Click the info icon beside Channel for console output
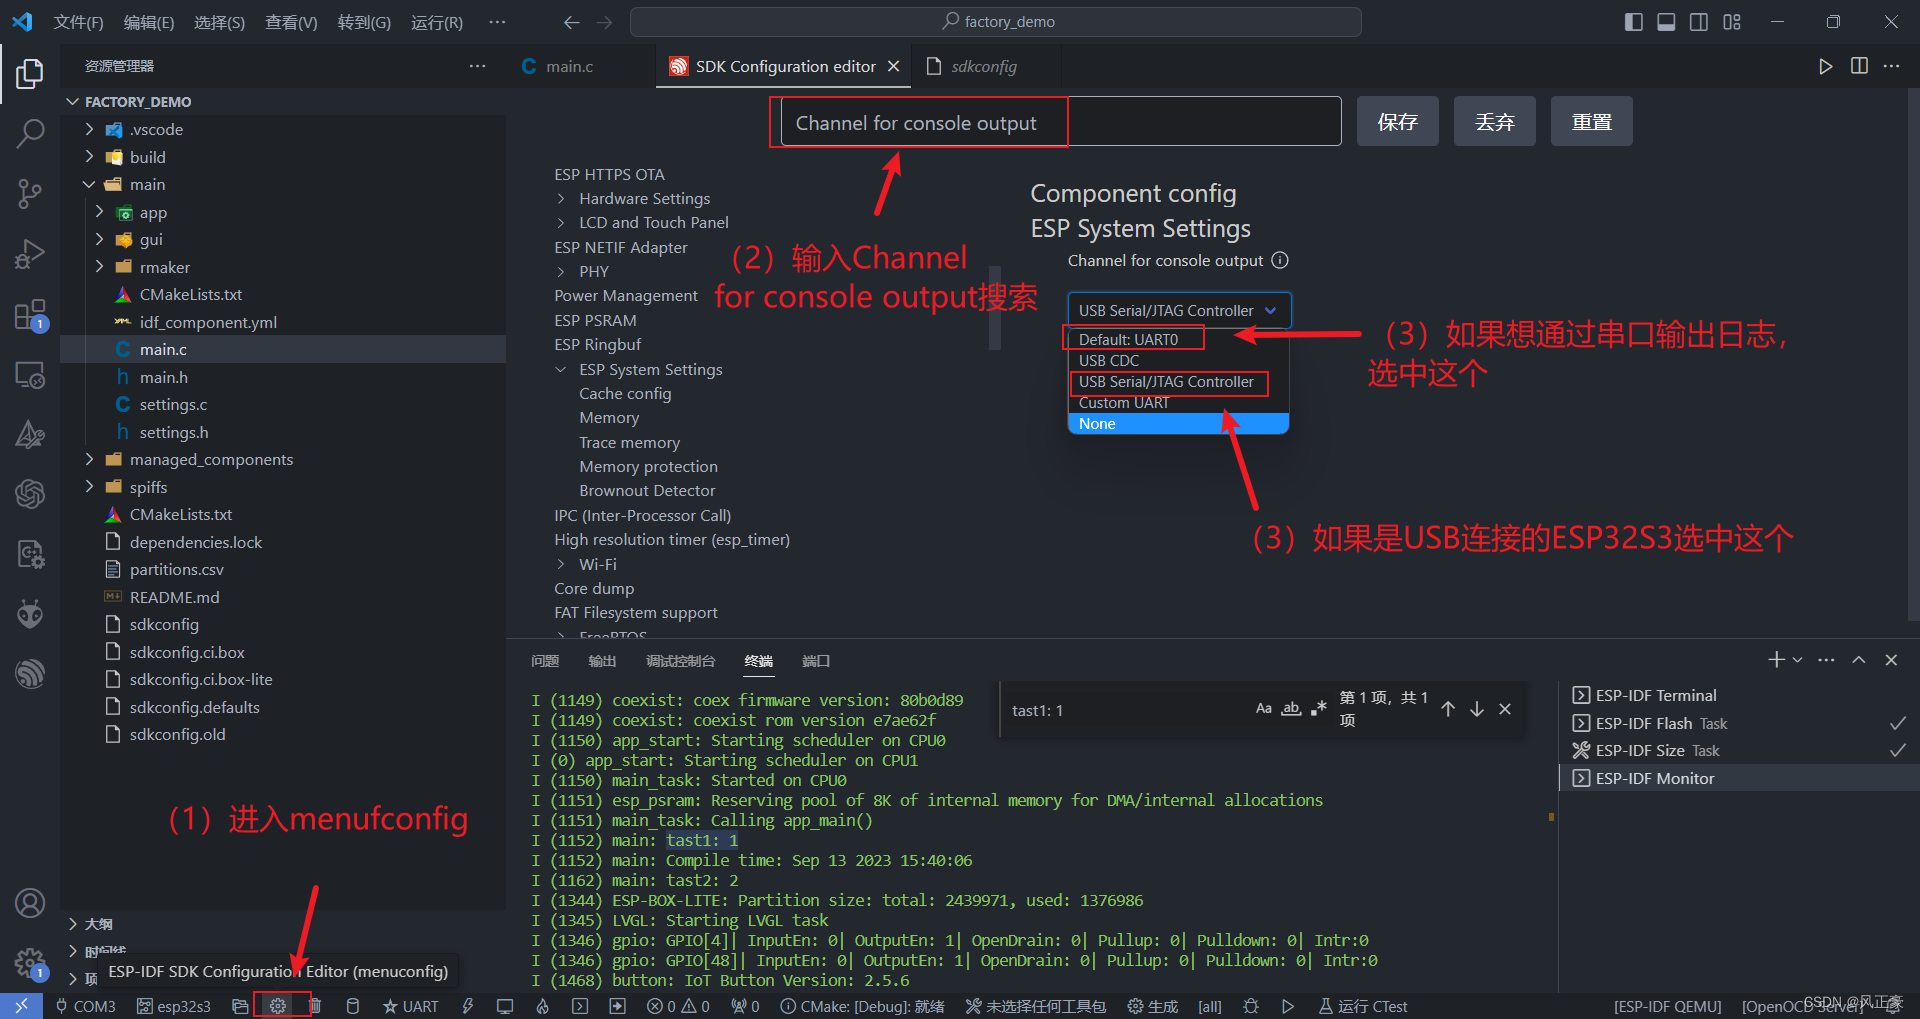The image size is (1920, 1019). [x=1280, y=260]
